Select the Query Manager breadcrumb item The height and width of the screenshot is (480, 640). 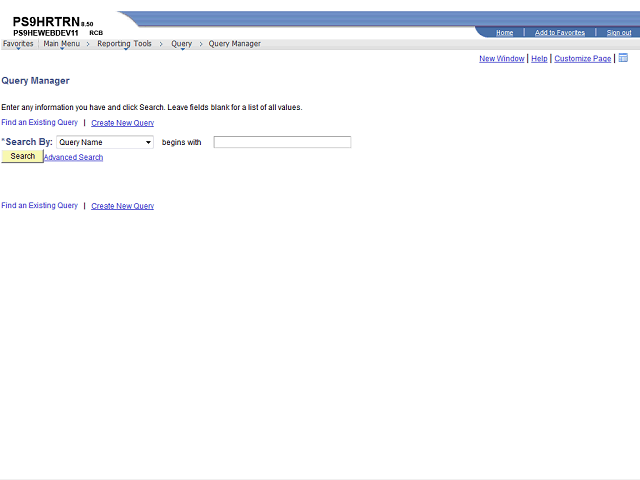(x=234, y=44)
